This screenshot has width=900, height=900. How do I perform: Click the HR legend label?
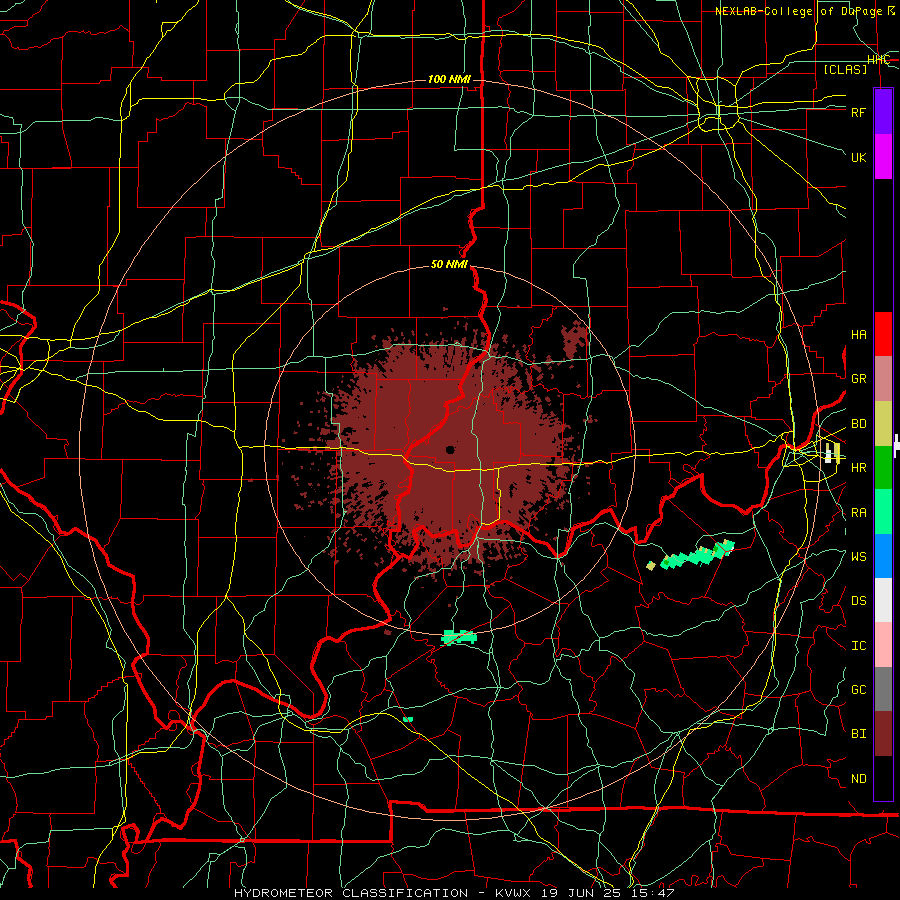tap(859, 468)
